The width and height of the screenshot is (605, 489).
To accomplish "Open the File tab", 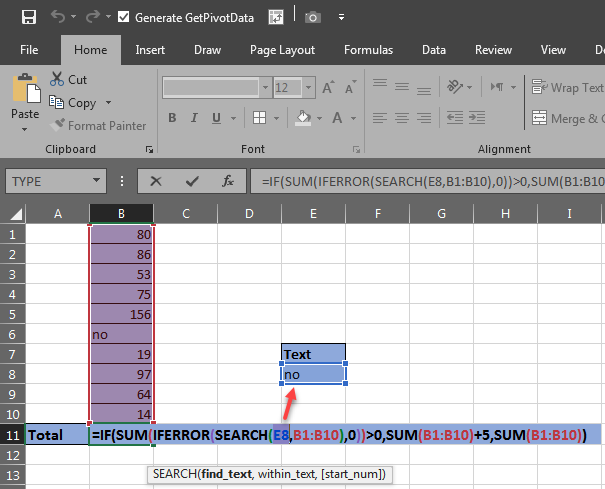I will coord(29,50).
